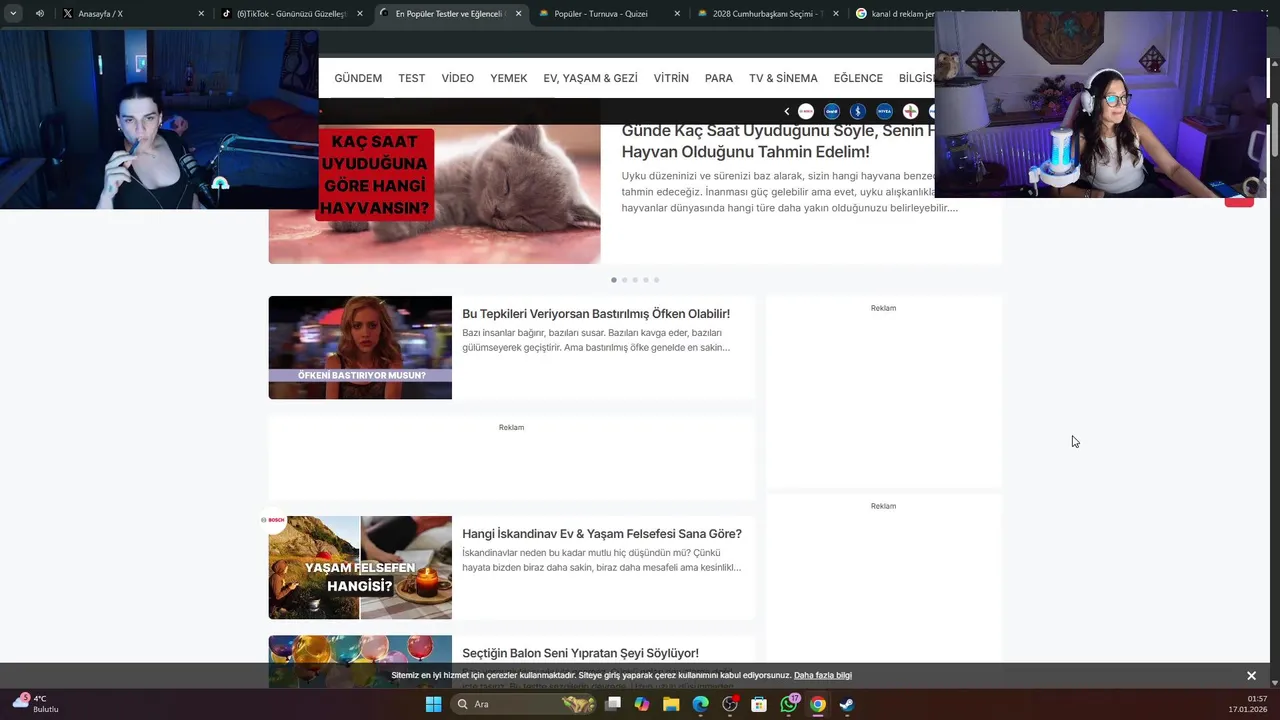Select the third carousel pagination dot
Screen dimensions: 1280x720
[635, 280]
